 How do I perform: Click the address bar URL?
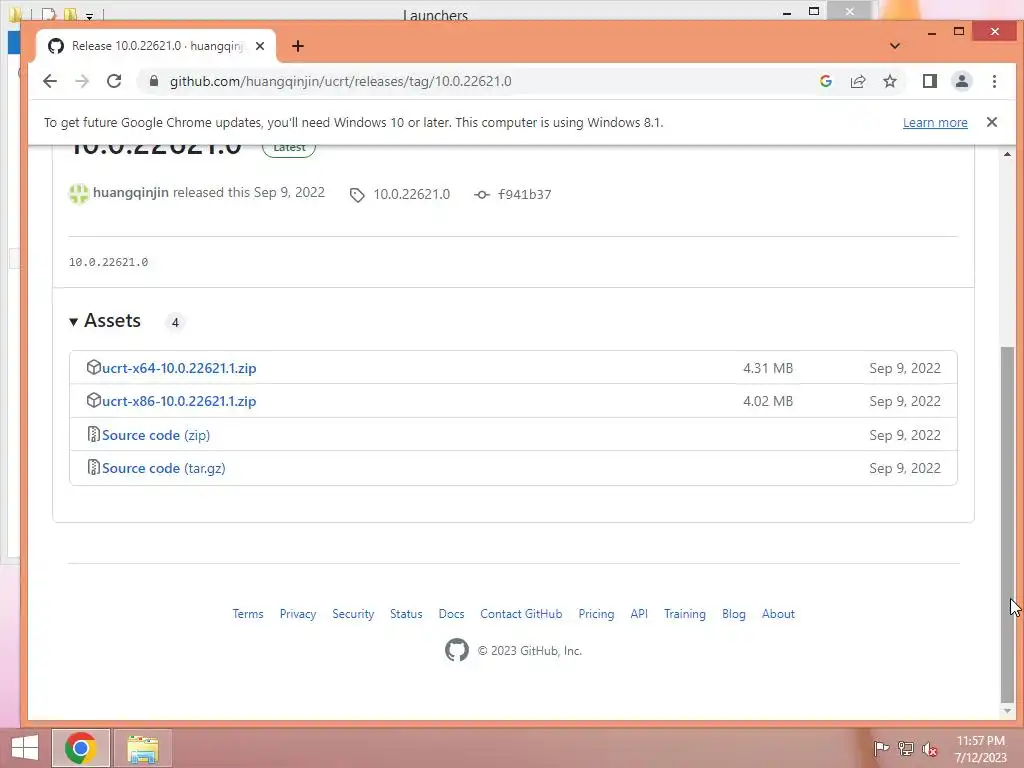(340, 81)
